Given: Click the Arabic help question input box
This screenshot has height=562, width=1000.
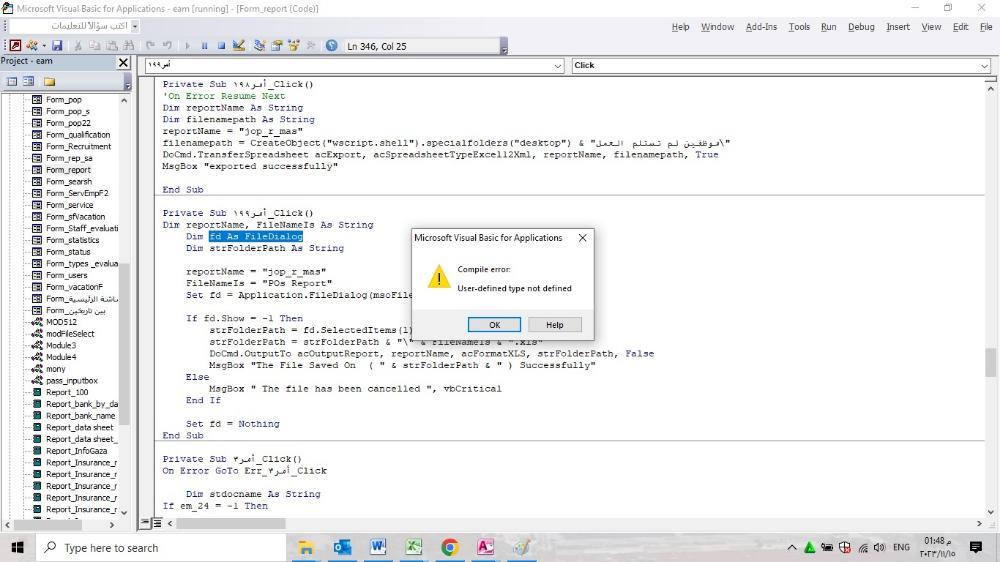Looking at the screenshot, I should [x=70, y=26].
